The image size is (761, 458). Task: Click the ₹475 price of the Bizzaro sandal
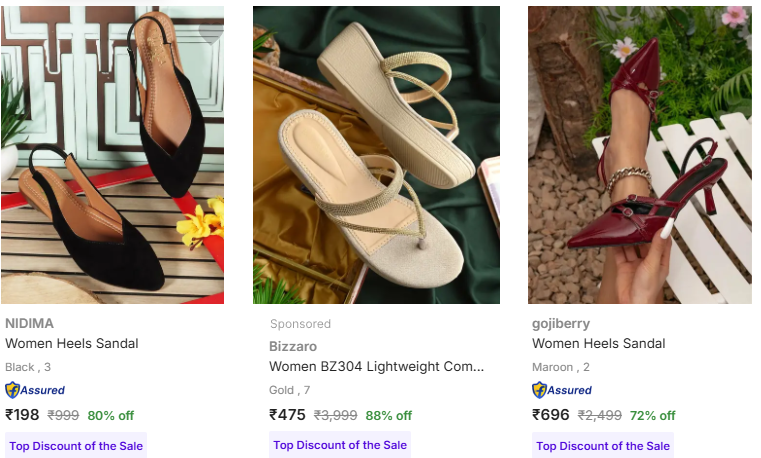(287, 415)
